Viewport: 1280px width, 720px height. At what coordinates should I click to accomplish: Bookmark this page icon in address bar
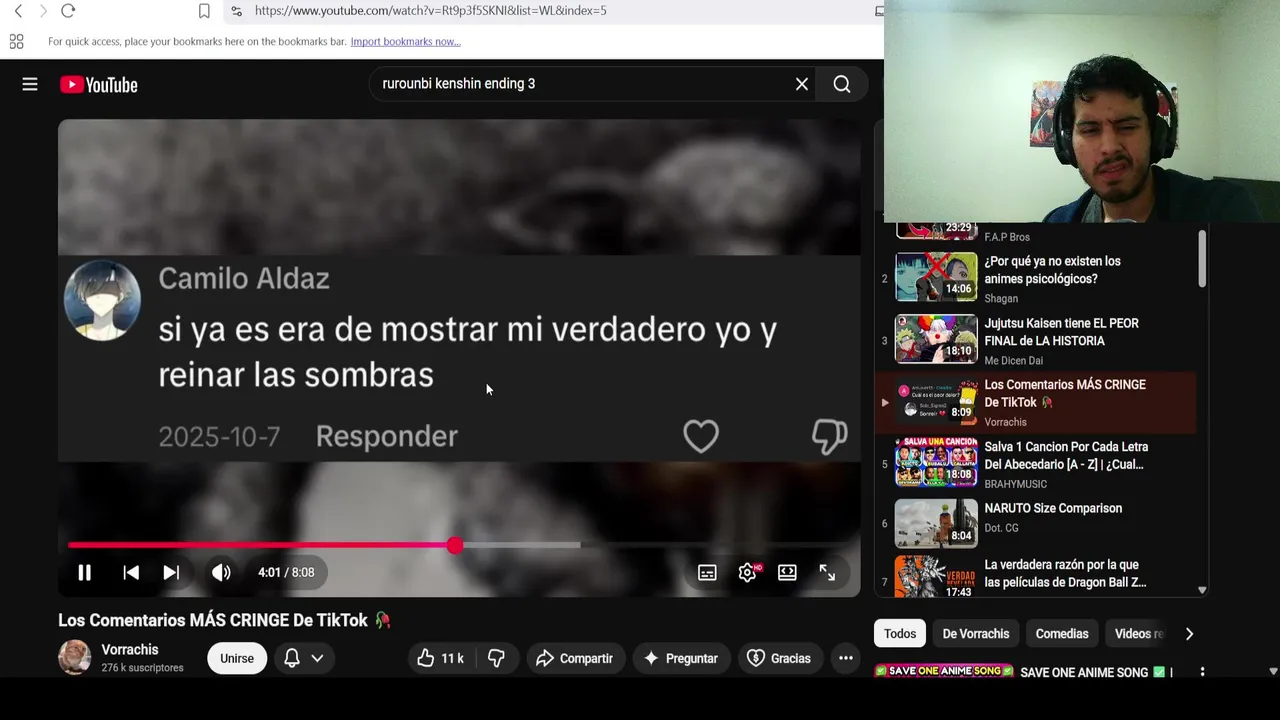(x=204, y=11)
